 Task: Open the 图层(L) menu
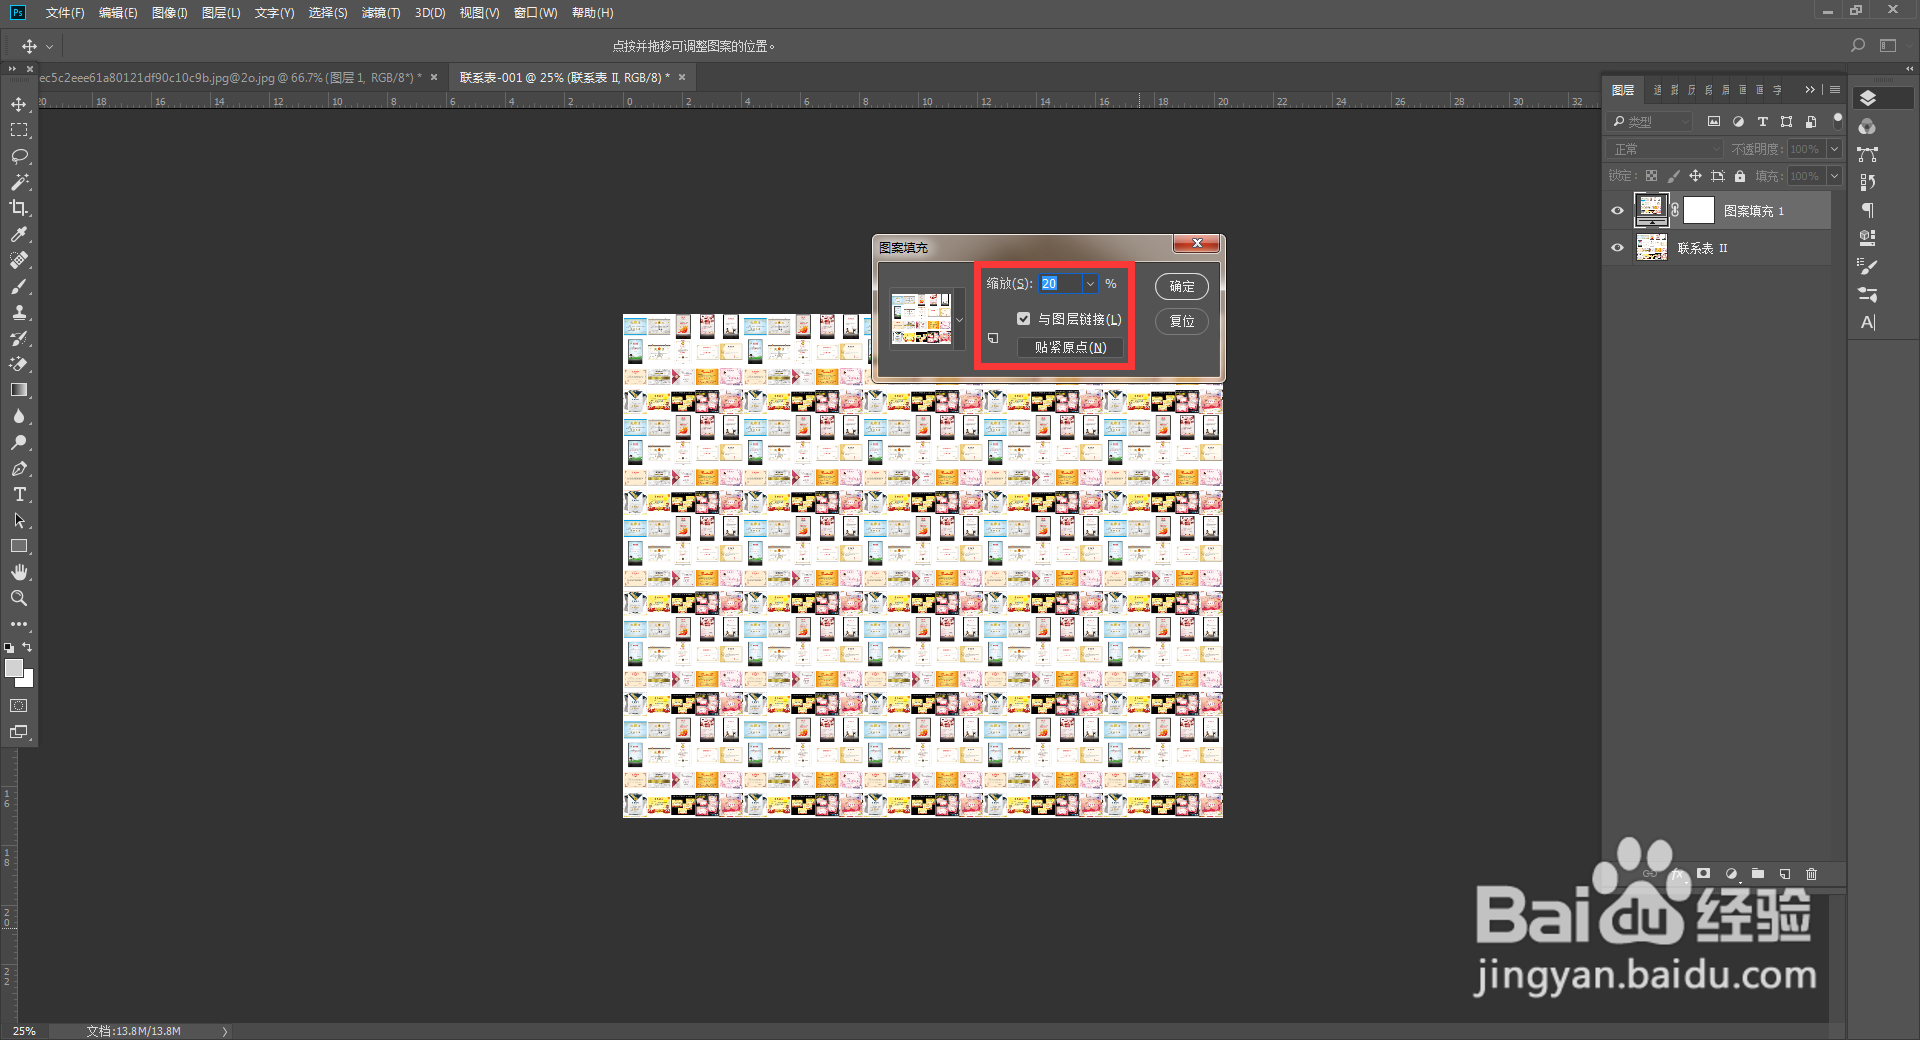tap(221, 13)
